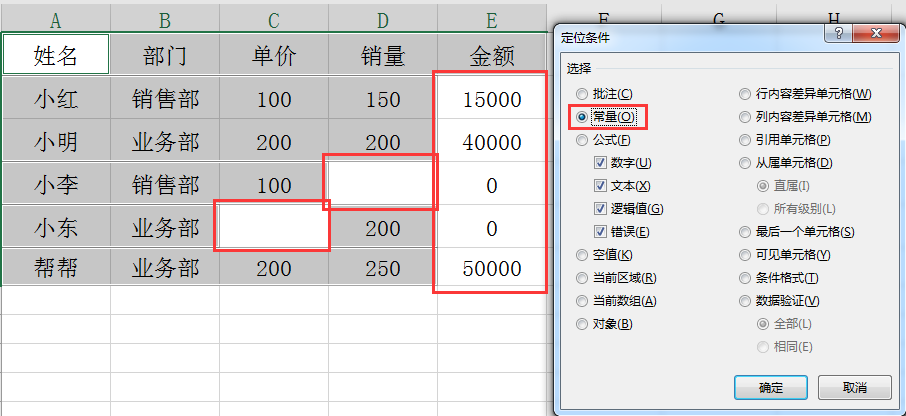Click 小明's 业务部 department cell
This screenshot has width=906, height=416.
165,141
